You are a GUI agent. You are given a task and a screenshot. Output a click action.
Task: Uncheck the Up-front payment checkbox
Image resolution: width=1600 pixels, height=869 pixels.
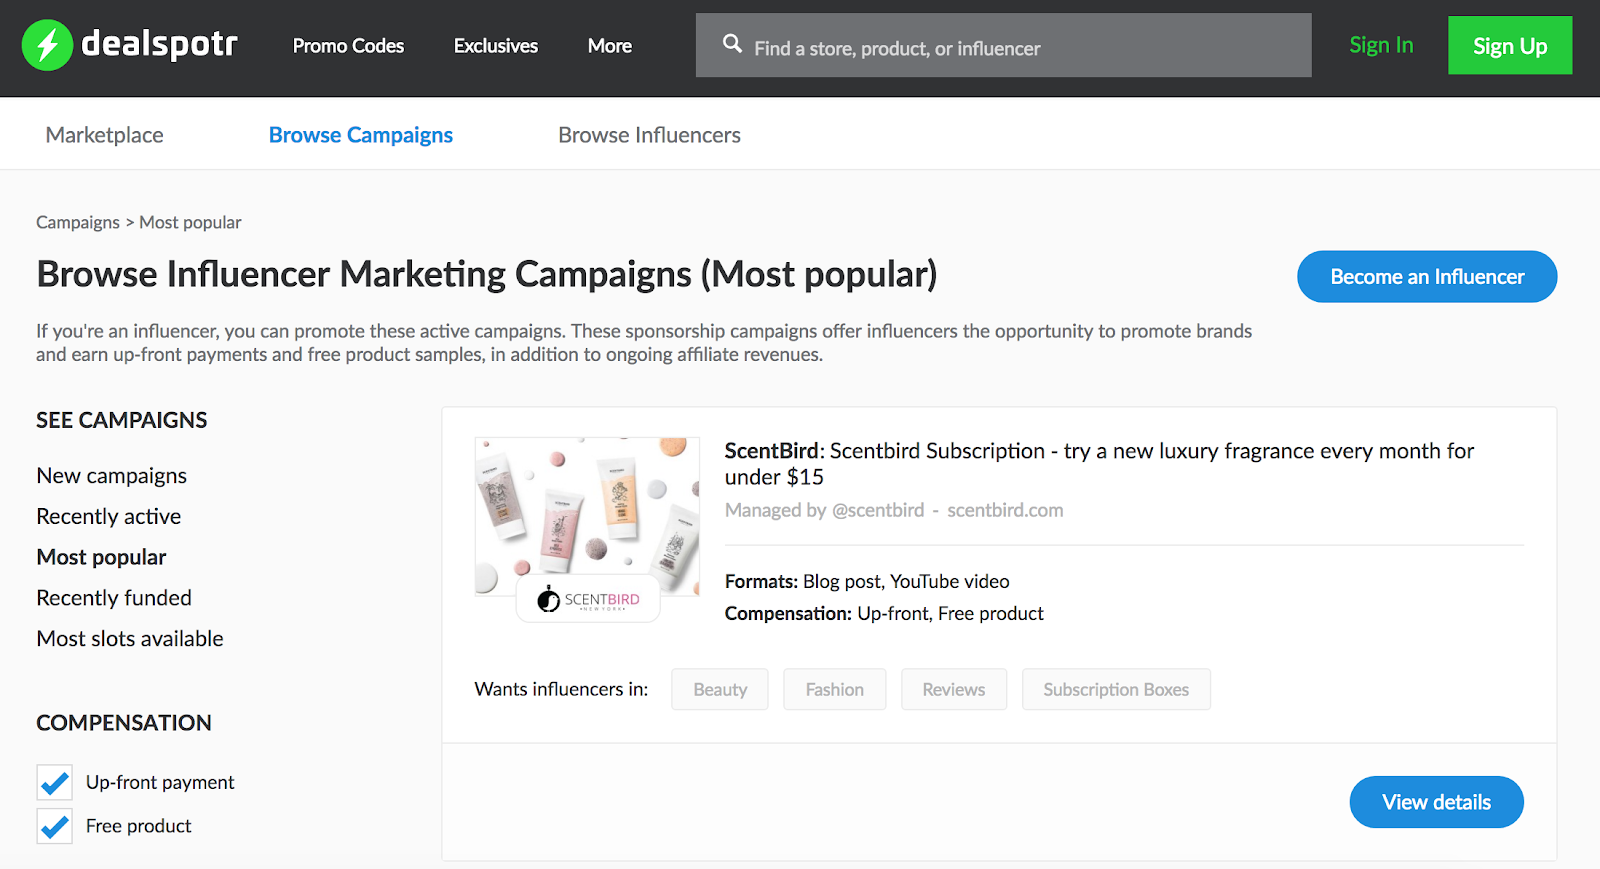click(55, 782)
